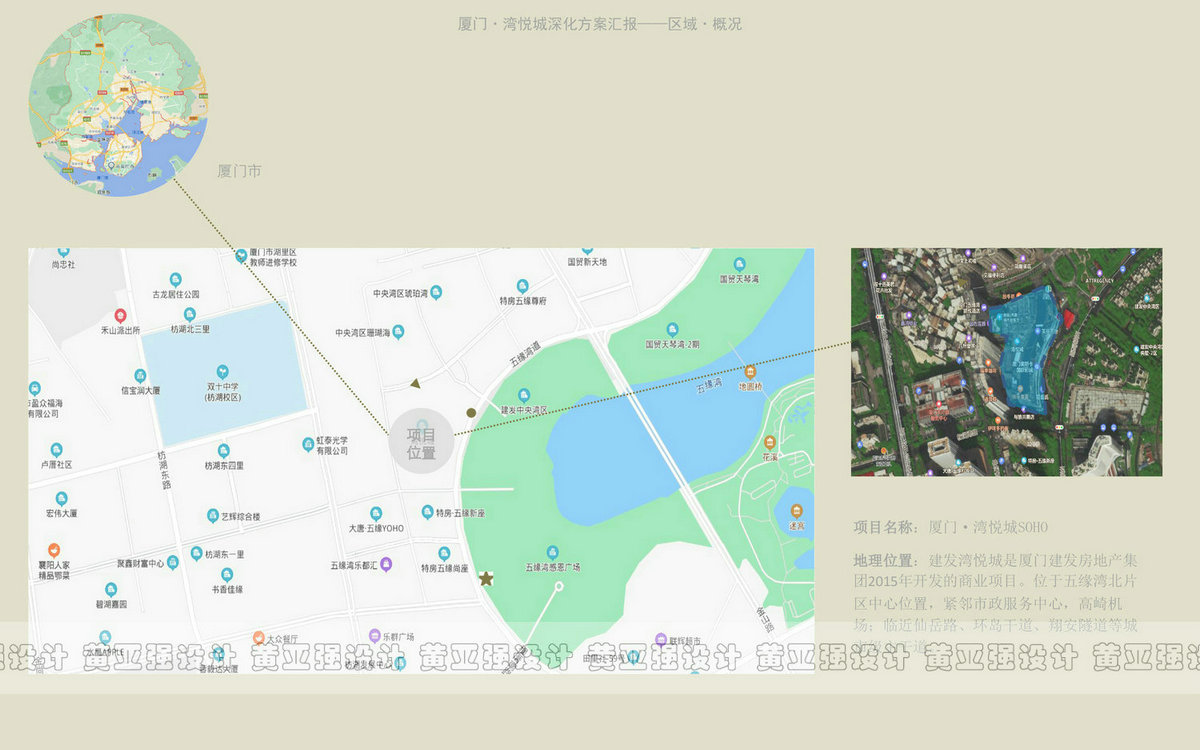Click the olive triangle marker on map
Image resolution: width=1200 pixels, height=750 pixels.
416,383
